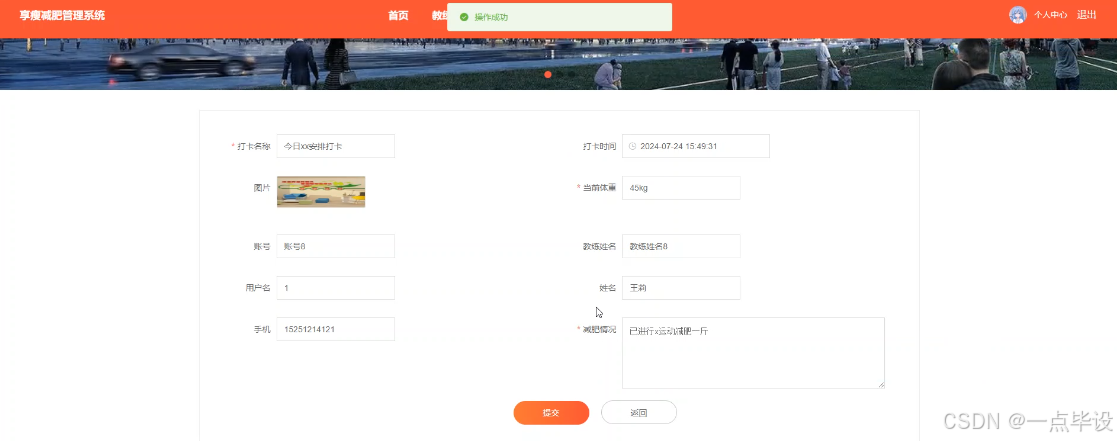Screen dimensions: 1117x441
Task: Click the 返回 button
Action: [639, 413]
